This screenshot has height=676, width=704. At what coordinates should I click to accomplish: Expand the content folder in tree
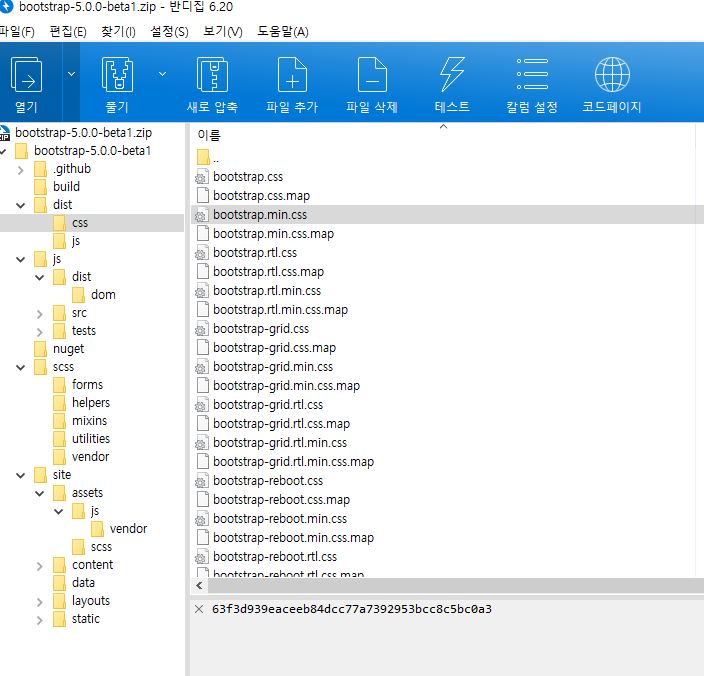point(40,566)
